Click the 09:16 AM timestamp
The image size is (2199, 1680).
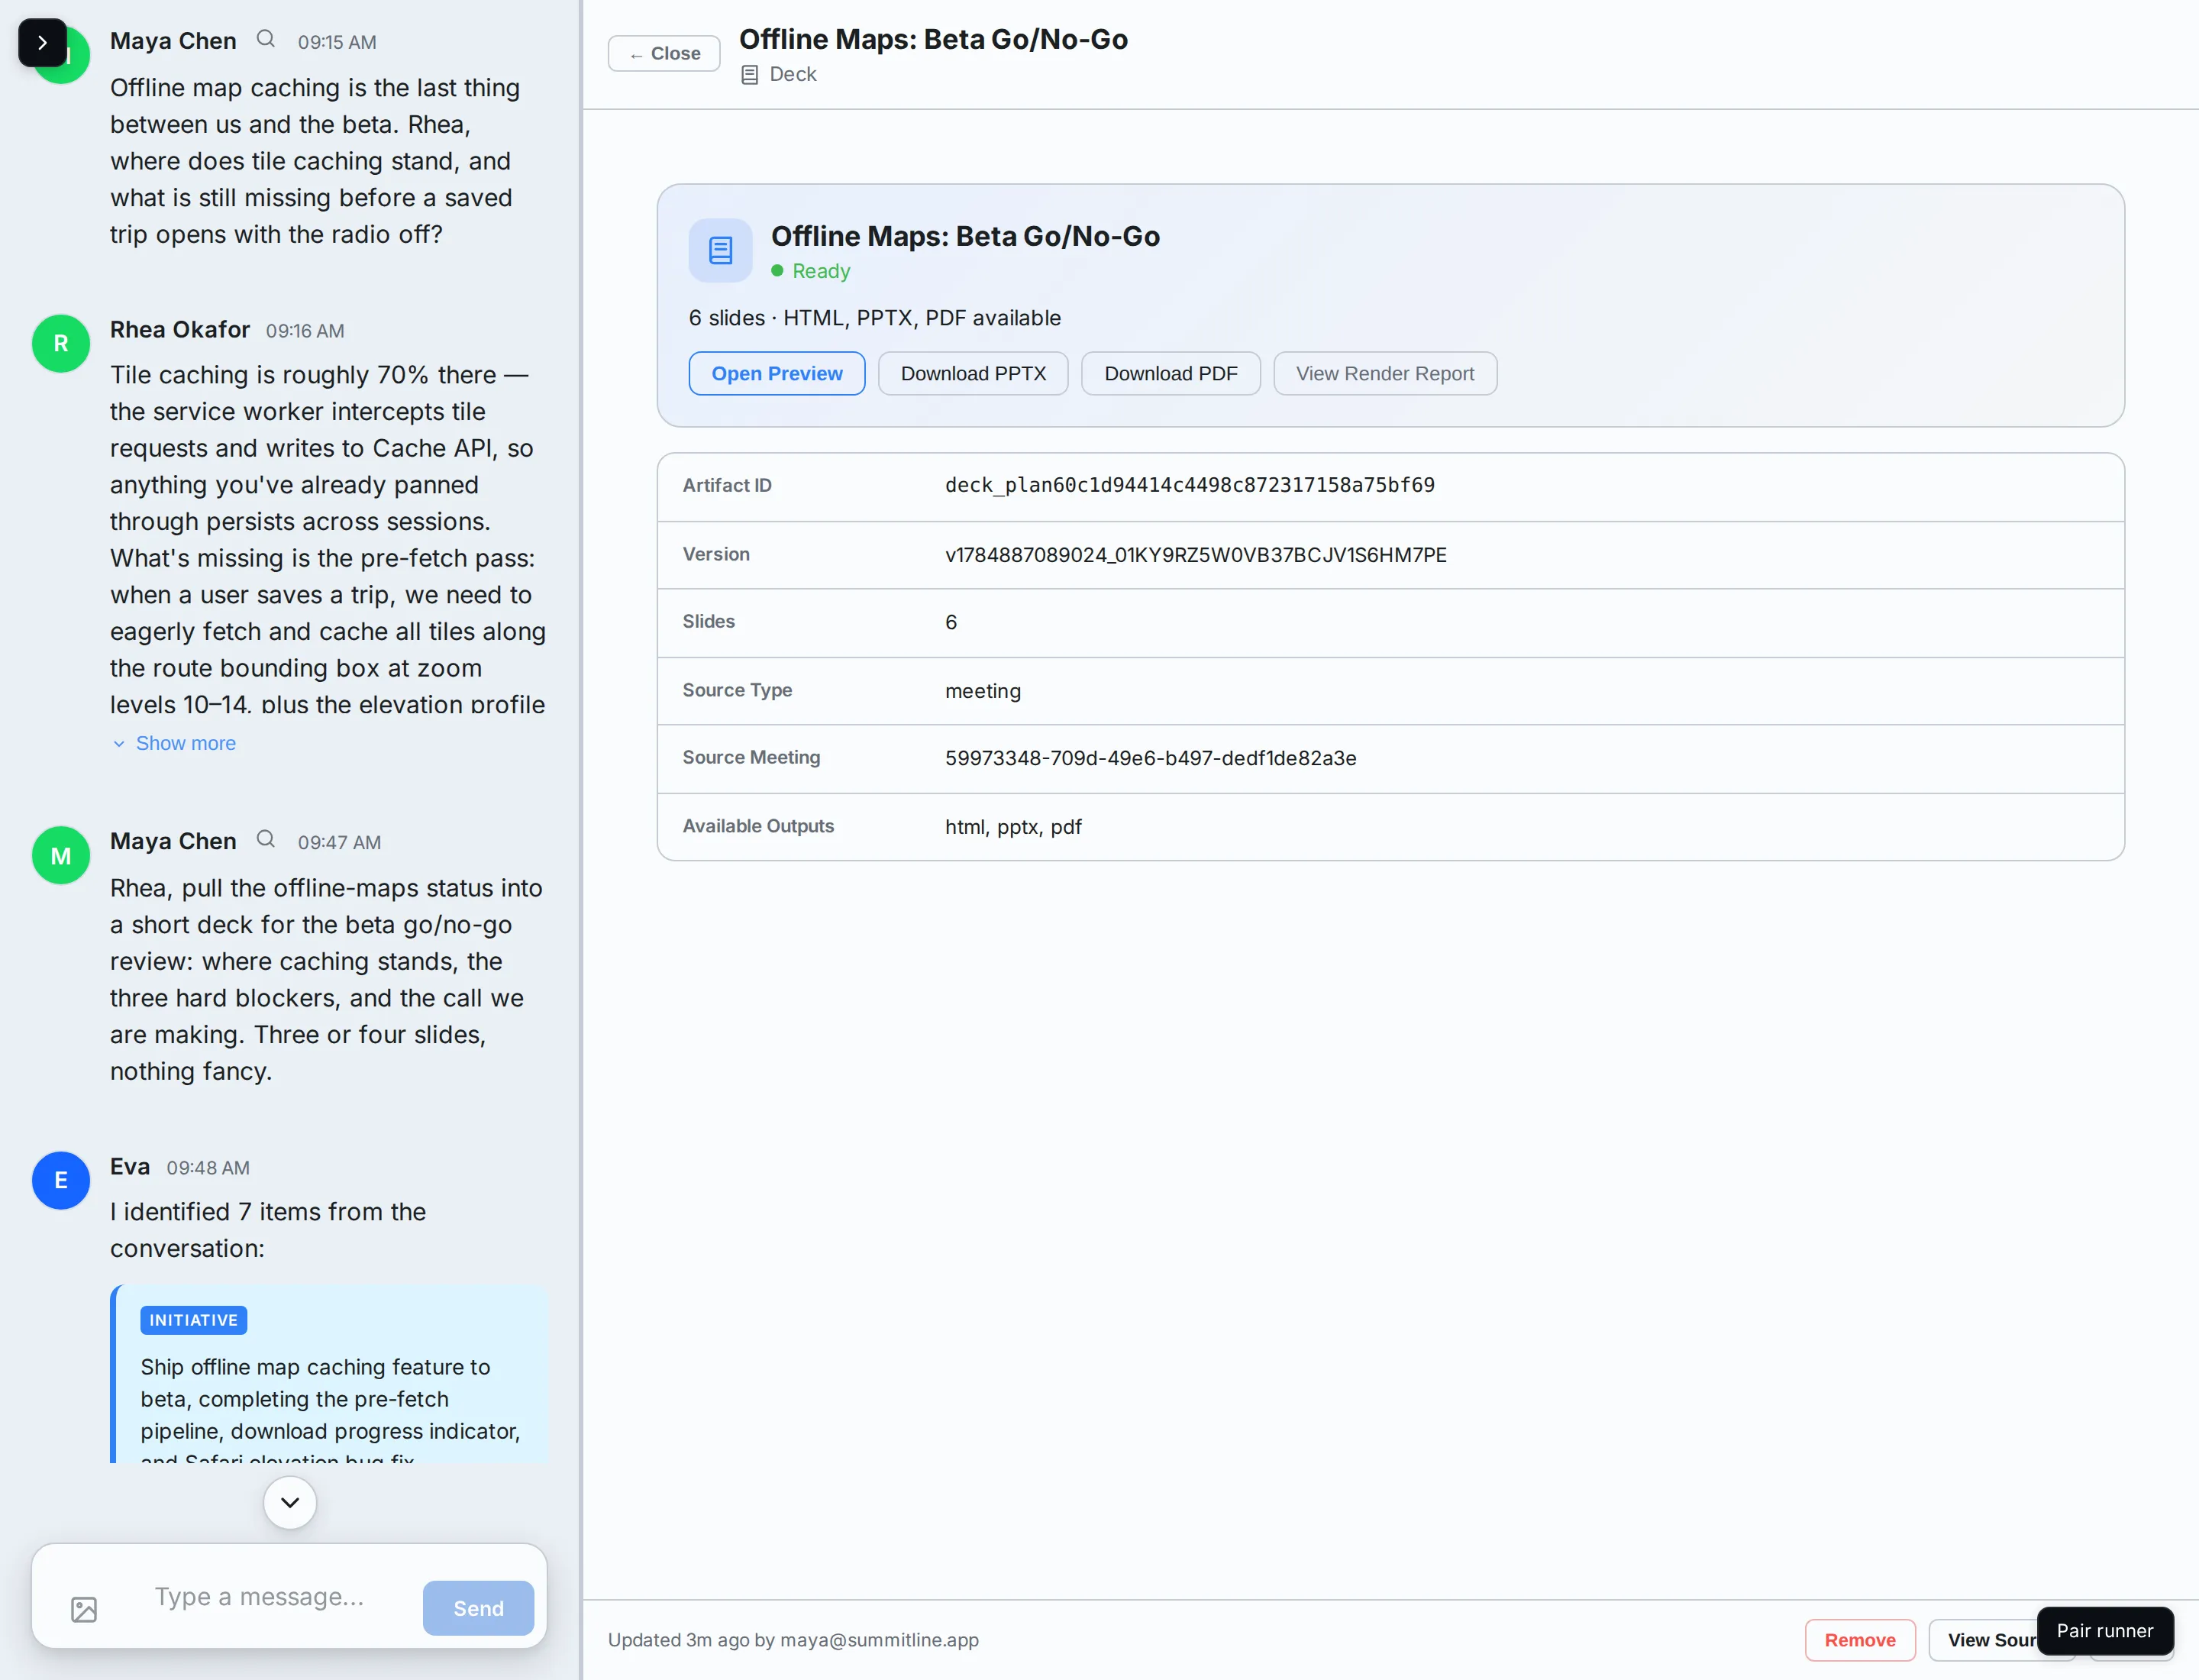305,331
